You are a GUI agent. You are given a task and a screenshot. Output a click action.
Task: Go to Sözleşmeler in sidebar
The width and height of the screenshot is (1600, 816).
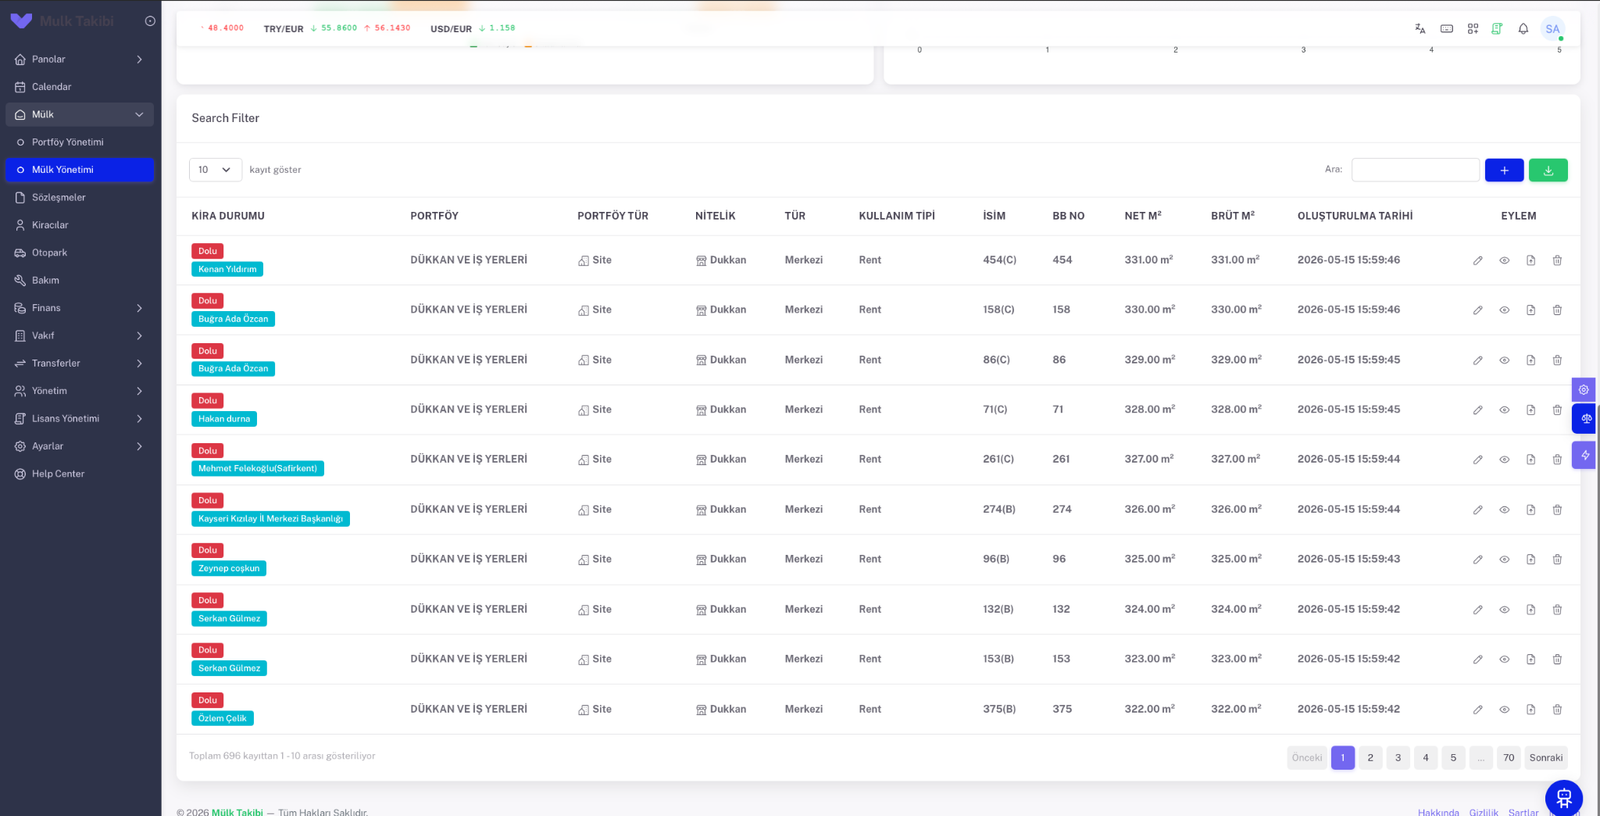(80, 198)
